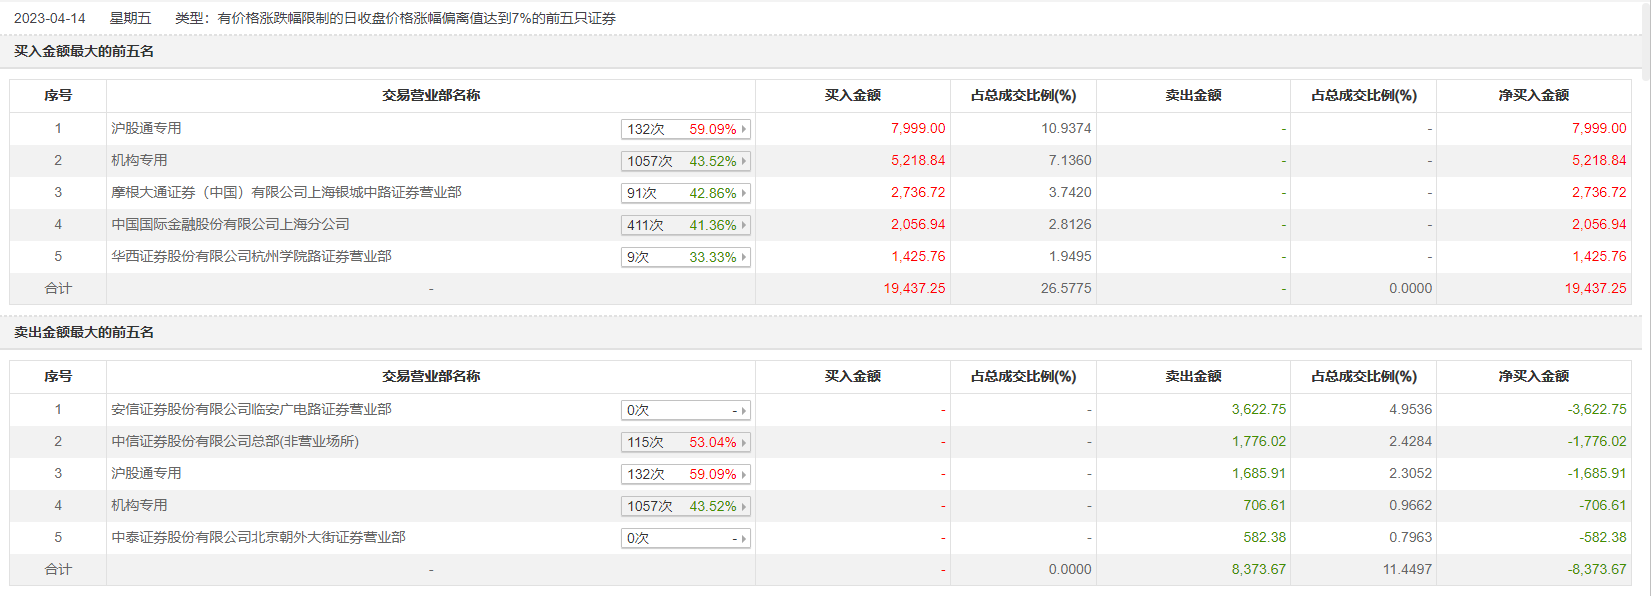Open 机构专用 link in 卖出 table
The width and height of the screenshot is (1651, 596).
coord(139,505)
